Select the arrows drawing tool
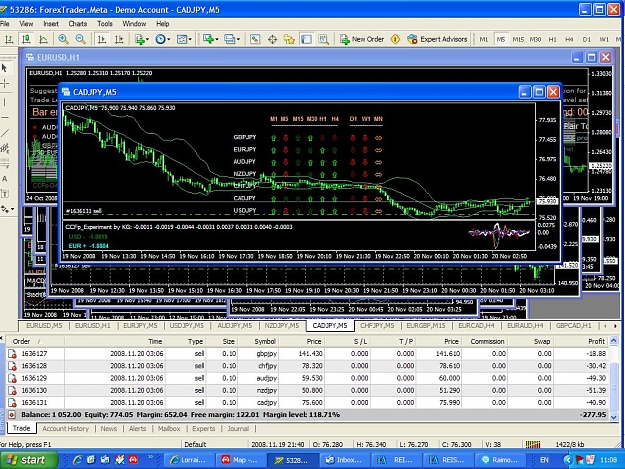This screenshot has height=469, width=625. [4, 209]
